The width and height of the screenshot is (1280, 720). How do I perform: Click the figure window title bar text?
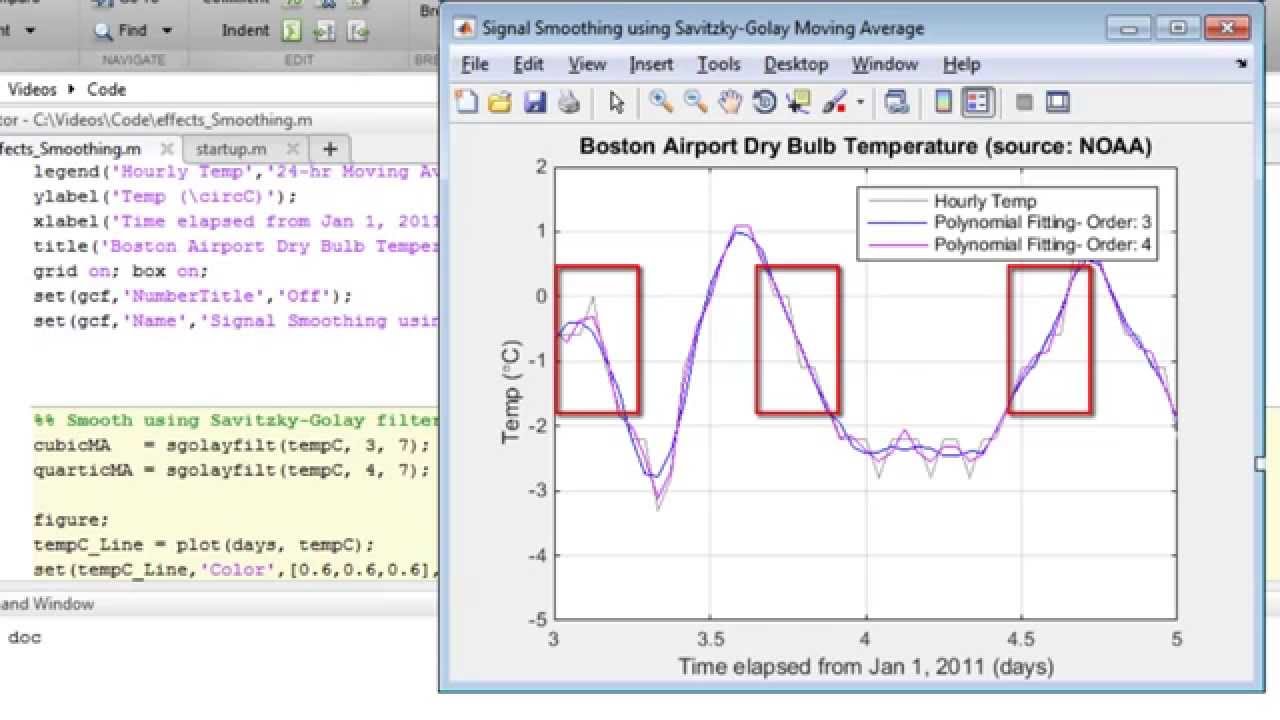pyautogui.click(x=703, y=28)
